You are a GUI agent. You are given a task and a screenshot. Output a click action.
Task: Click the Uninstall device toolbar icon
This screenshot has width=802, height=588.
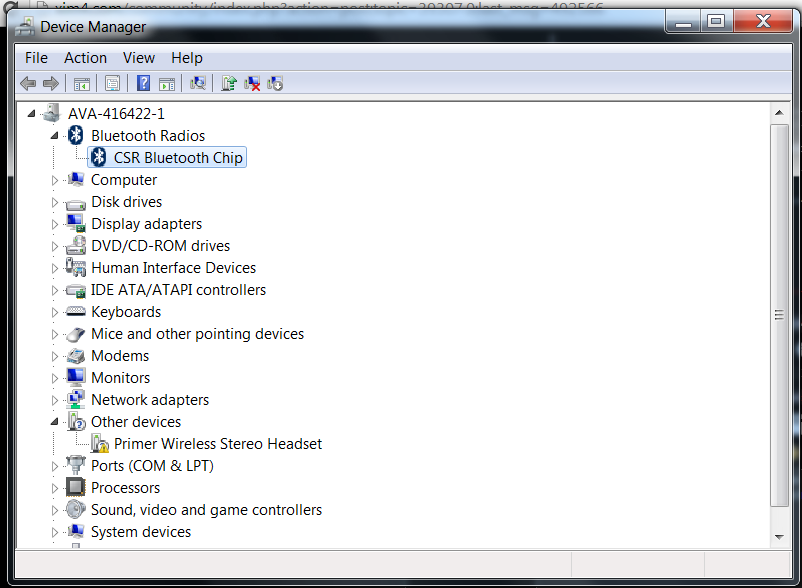click(252, 83)
